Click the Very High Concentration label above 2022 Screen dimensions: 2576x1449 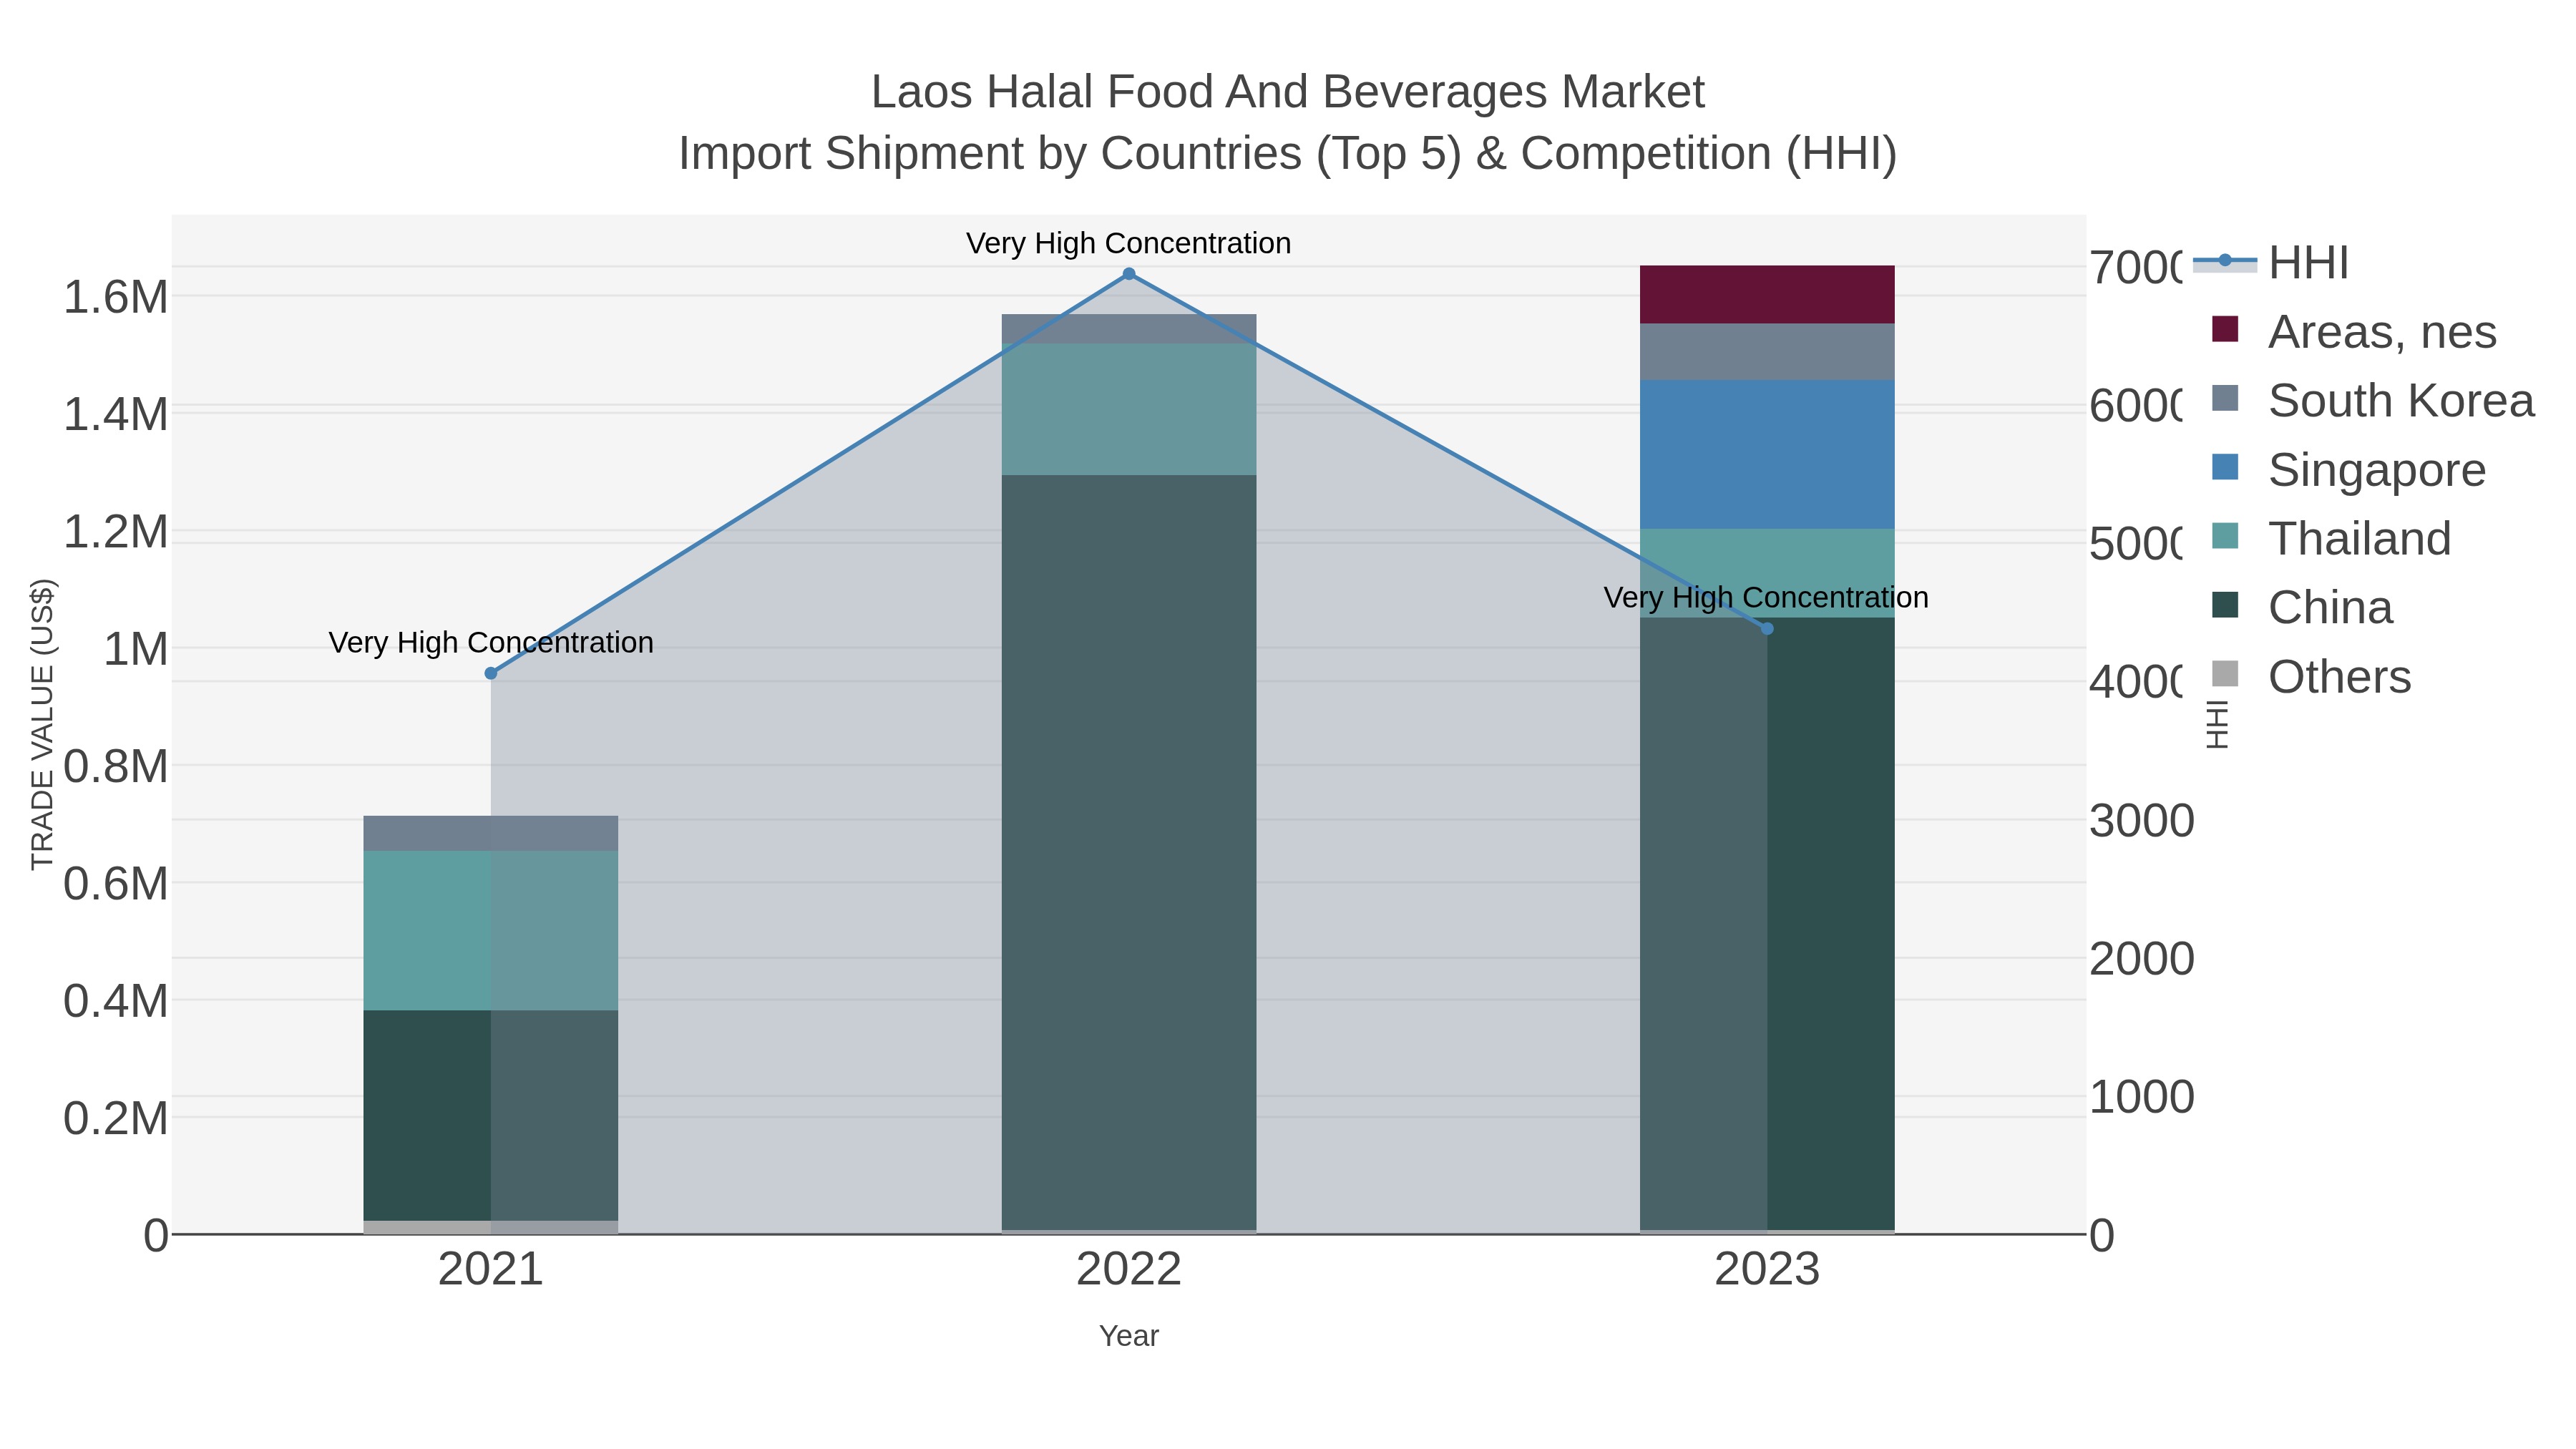[x=1129, y=243]
